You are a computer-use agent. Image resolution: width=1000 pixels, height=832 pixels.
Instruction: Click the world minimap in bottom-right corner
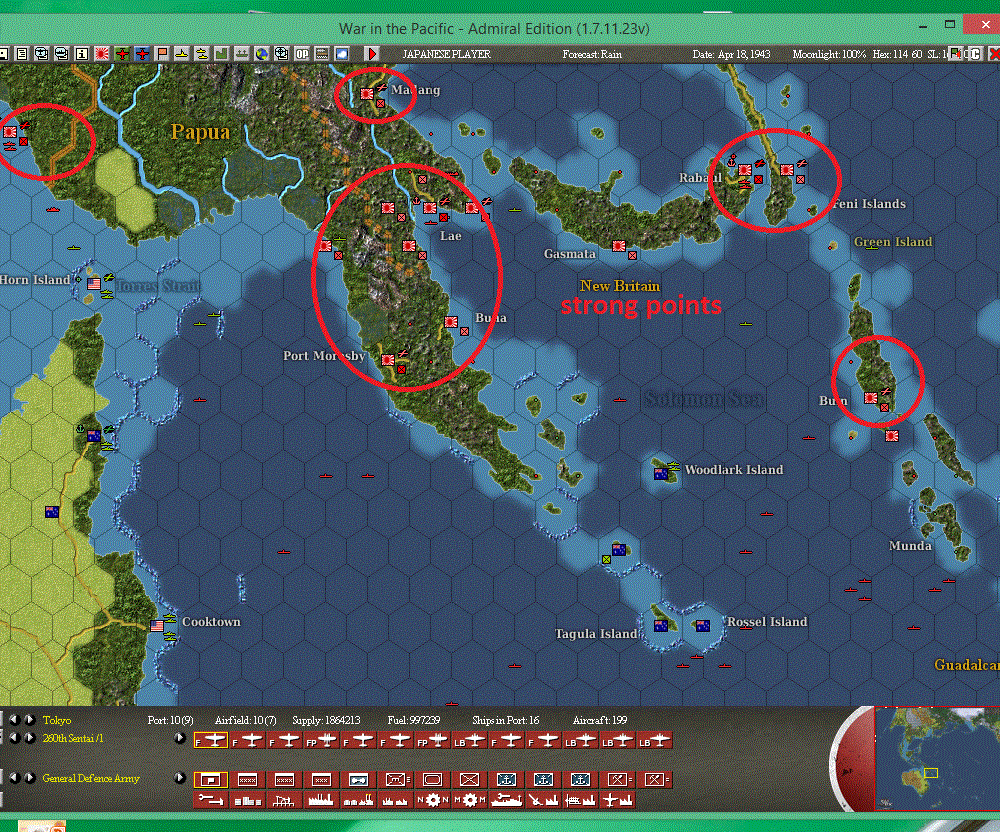pos(936,758)
